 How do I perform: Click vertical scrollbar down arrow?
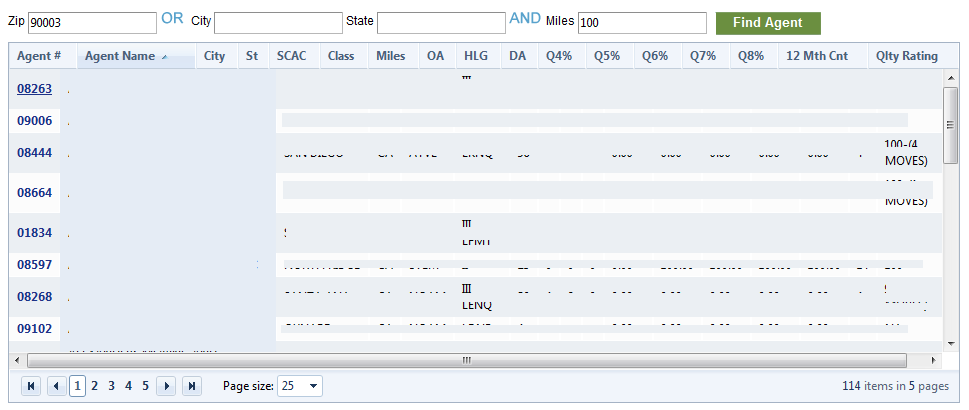pyautogui.click(x=950, y=343)
